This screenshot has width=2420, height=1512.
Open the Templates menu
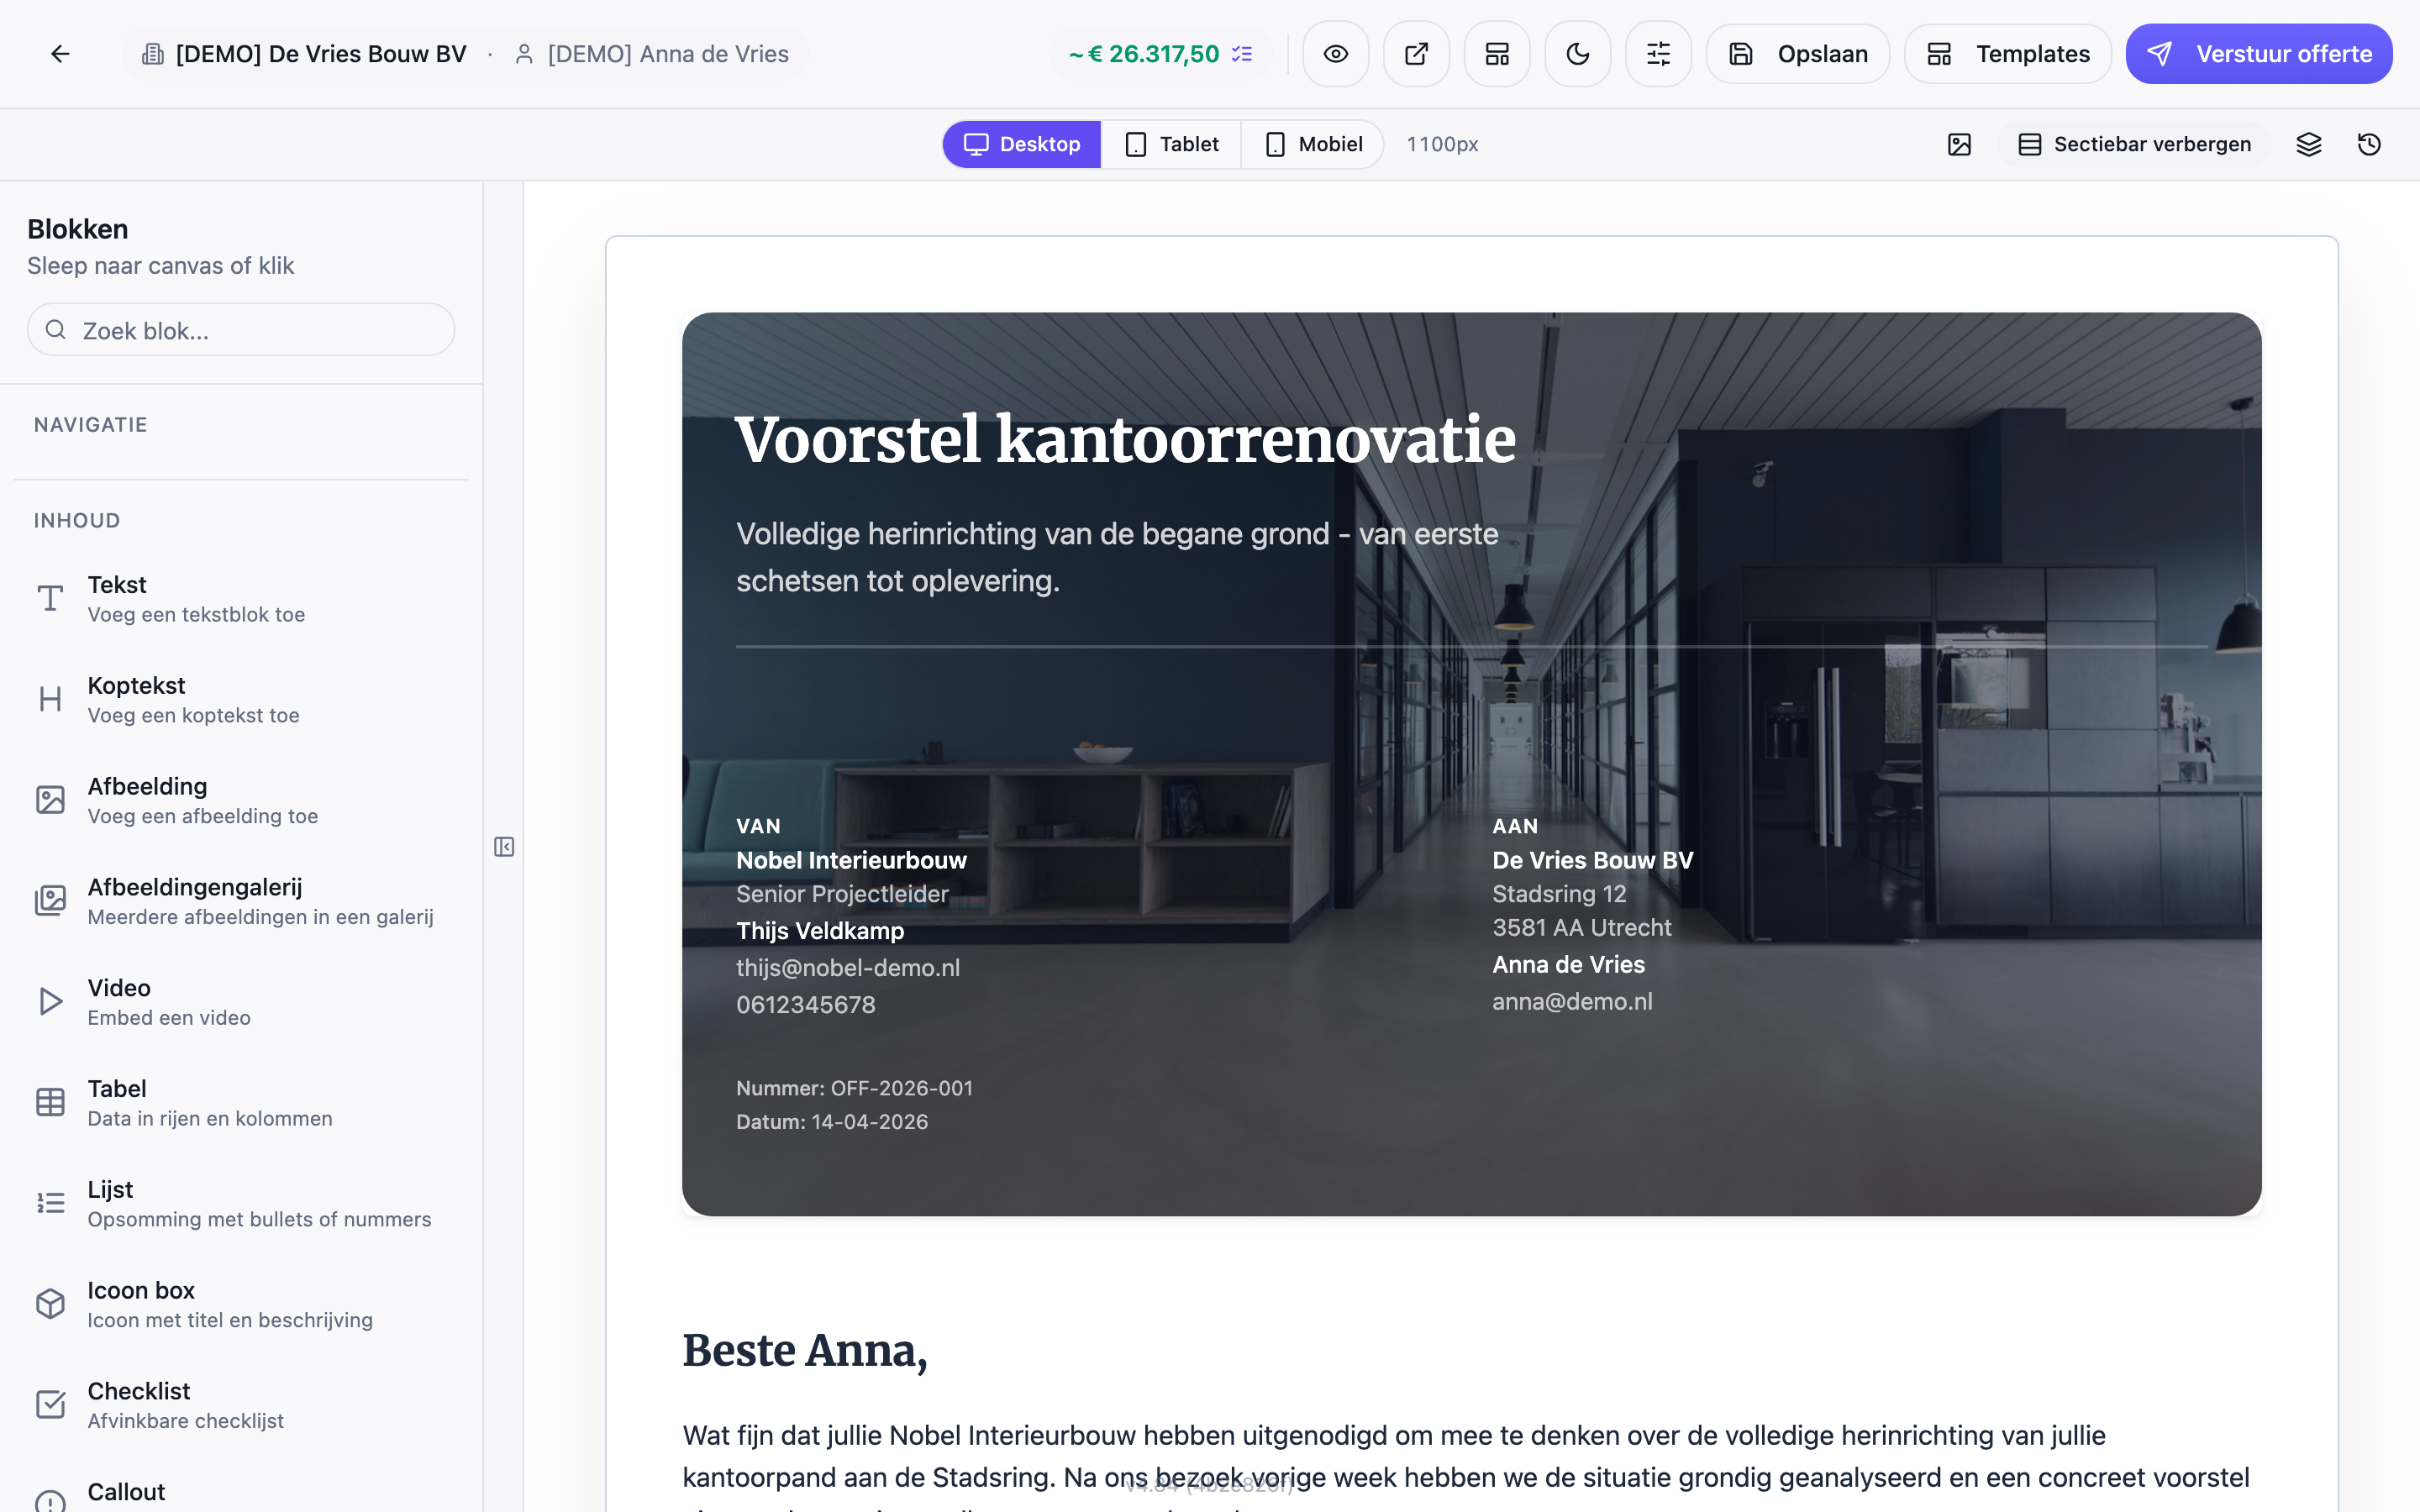[2008, 54]
